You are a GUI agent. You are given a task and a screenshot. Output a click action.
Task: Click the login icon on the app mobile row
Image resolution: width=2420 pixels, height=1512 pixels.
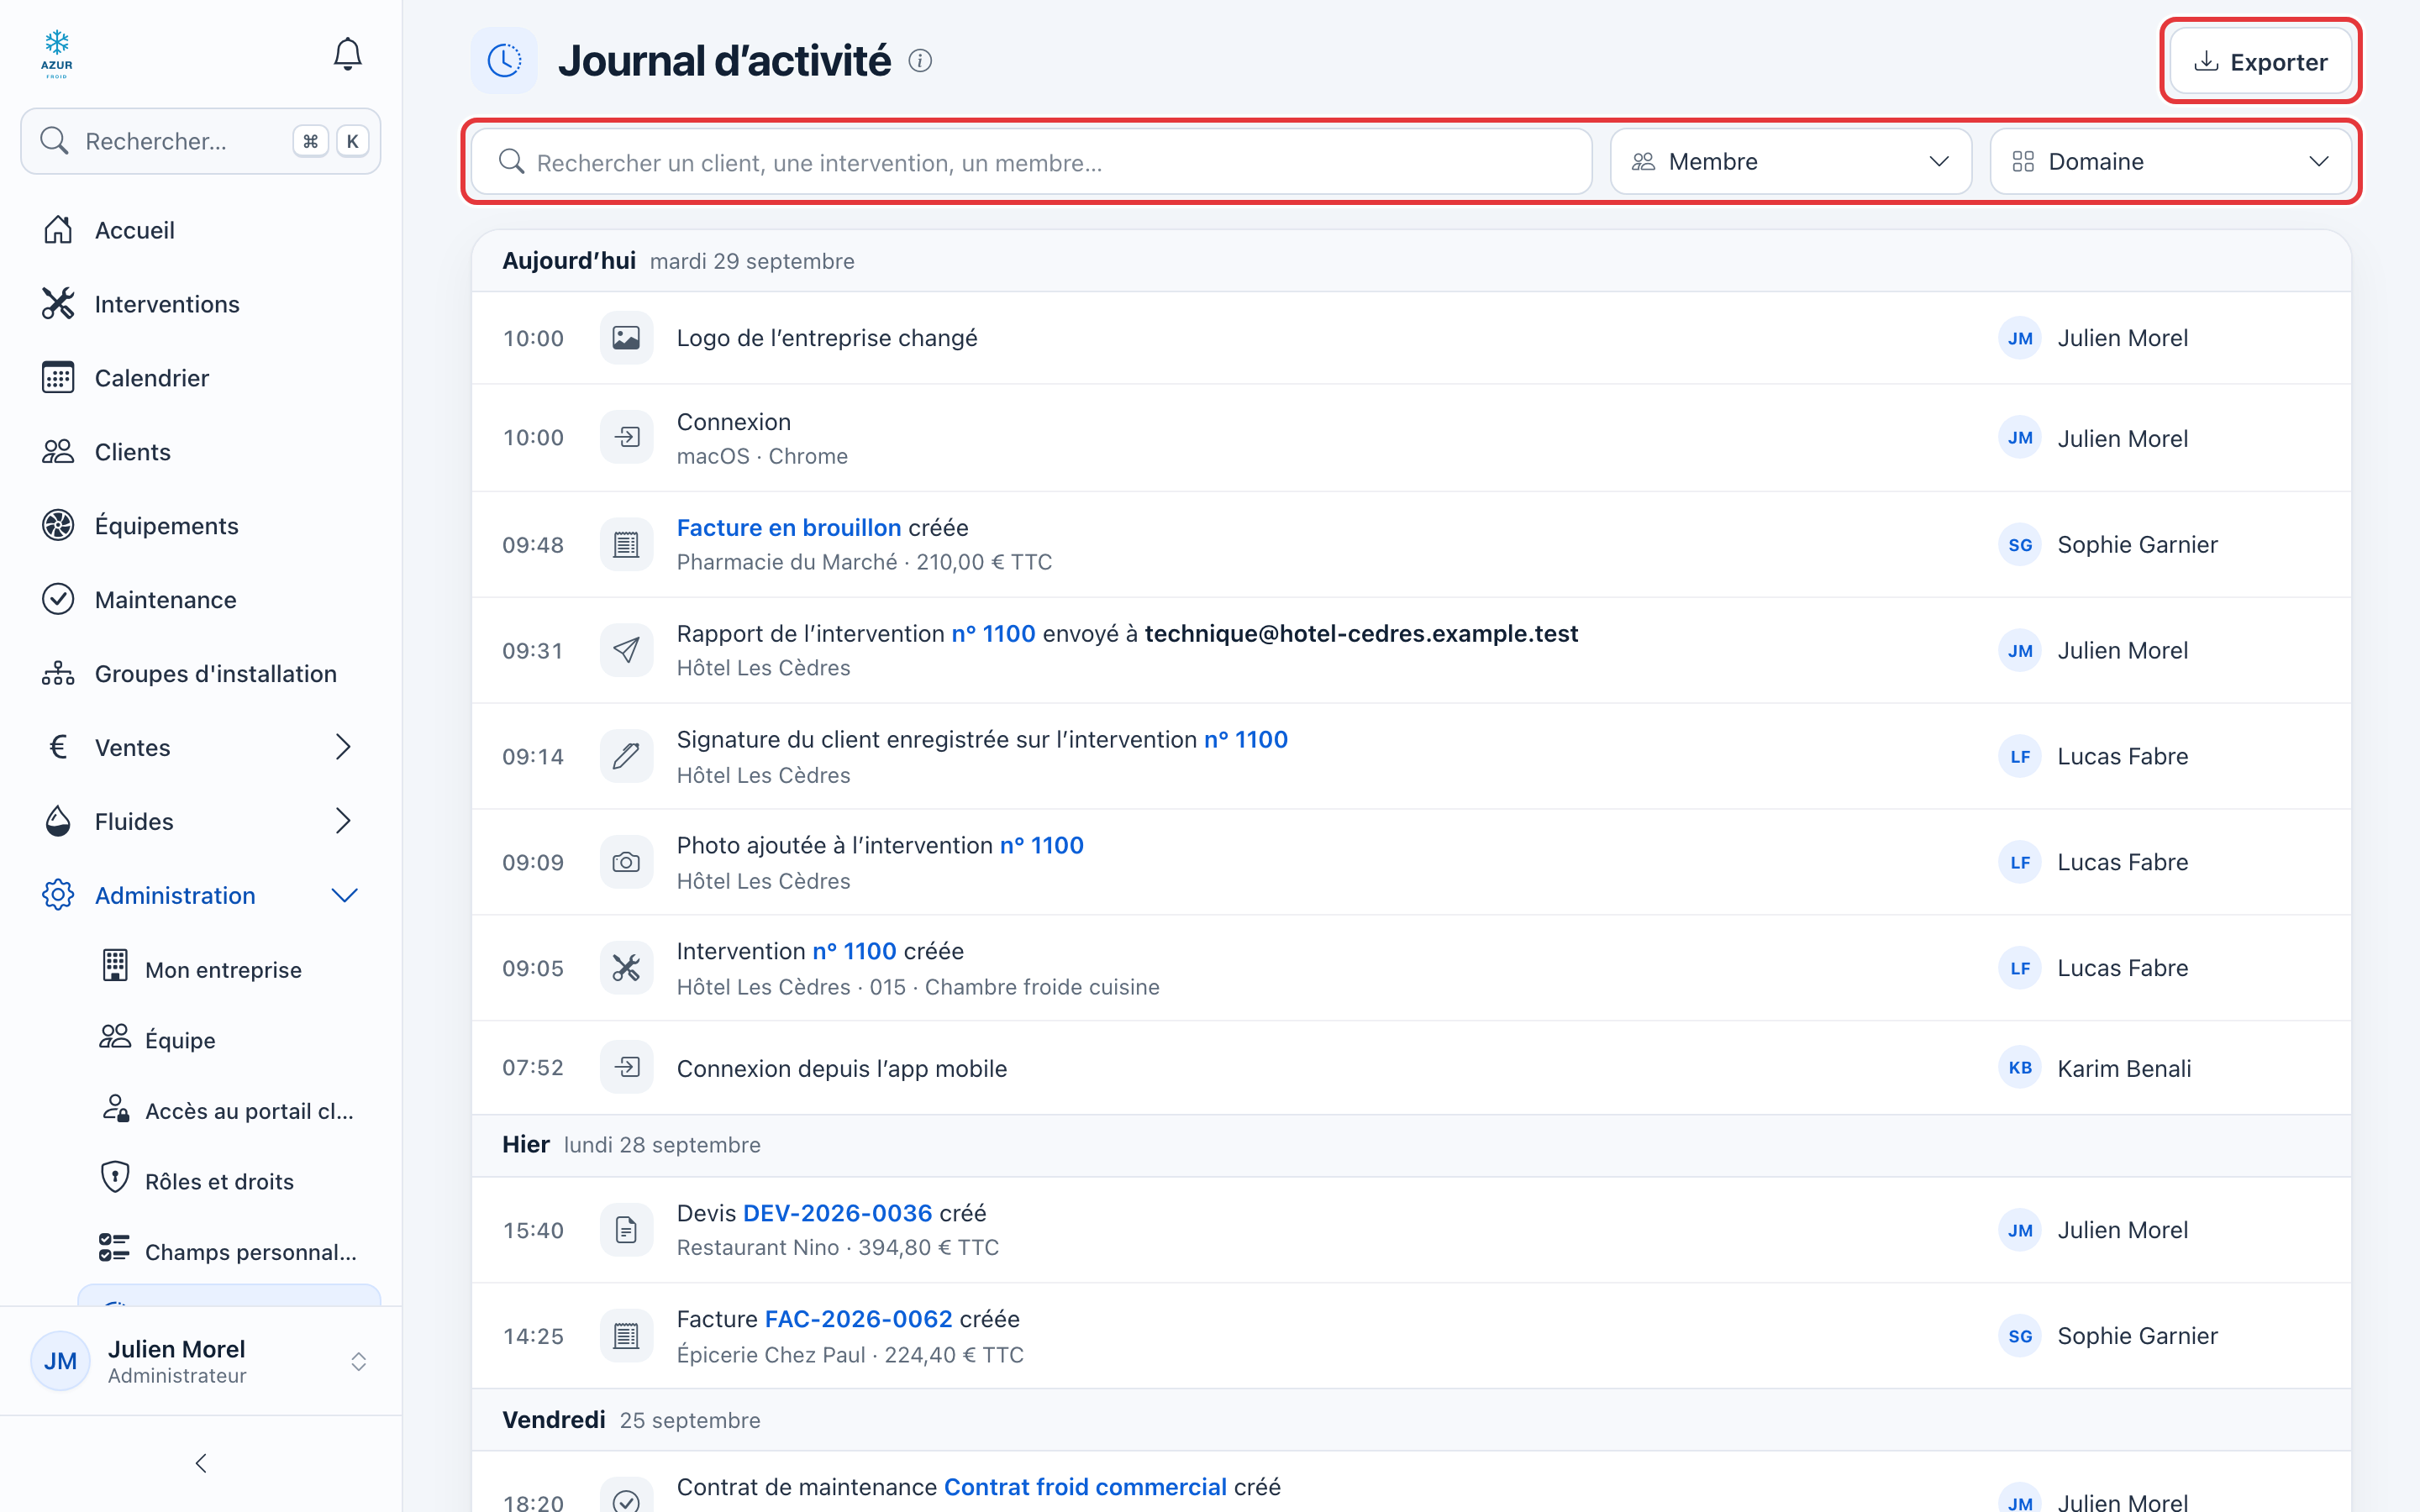coord(626,1068)
